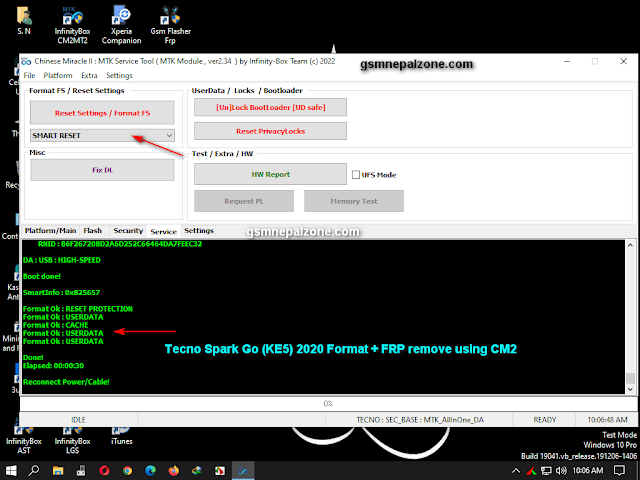
Task: Click 'Elapsed: 00:00:30' log line
Action: tap(53, 366)
